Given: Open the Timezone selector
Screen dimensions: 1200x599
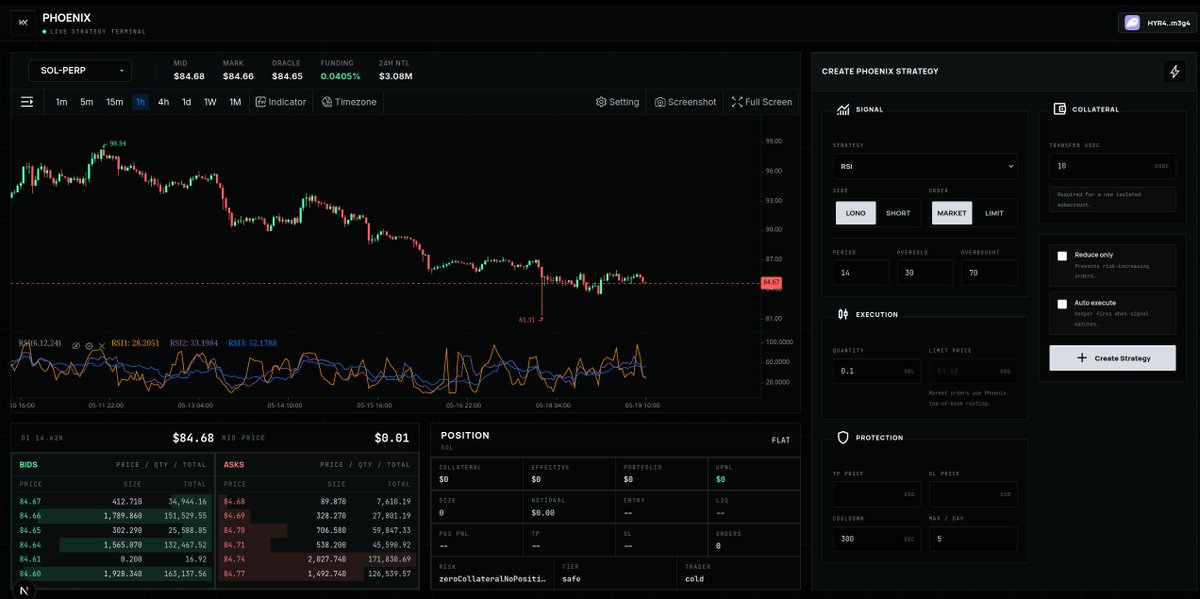Looking at the screenshot, I should pos(349,102).
